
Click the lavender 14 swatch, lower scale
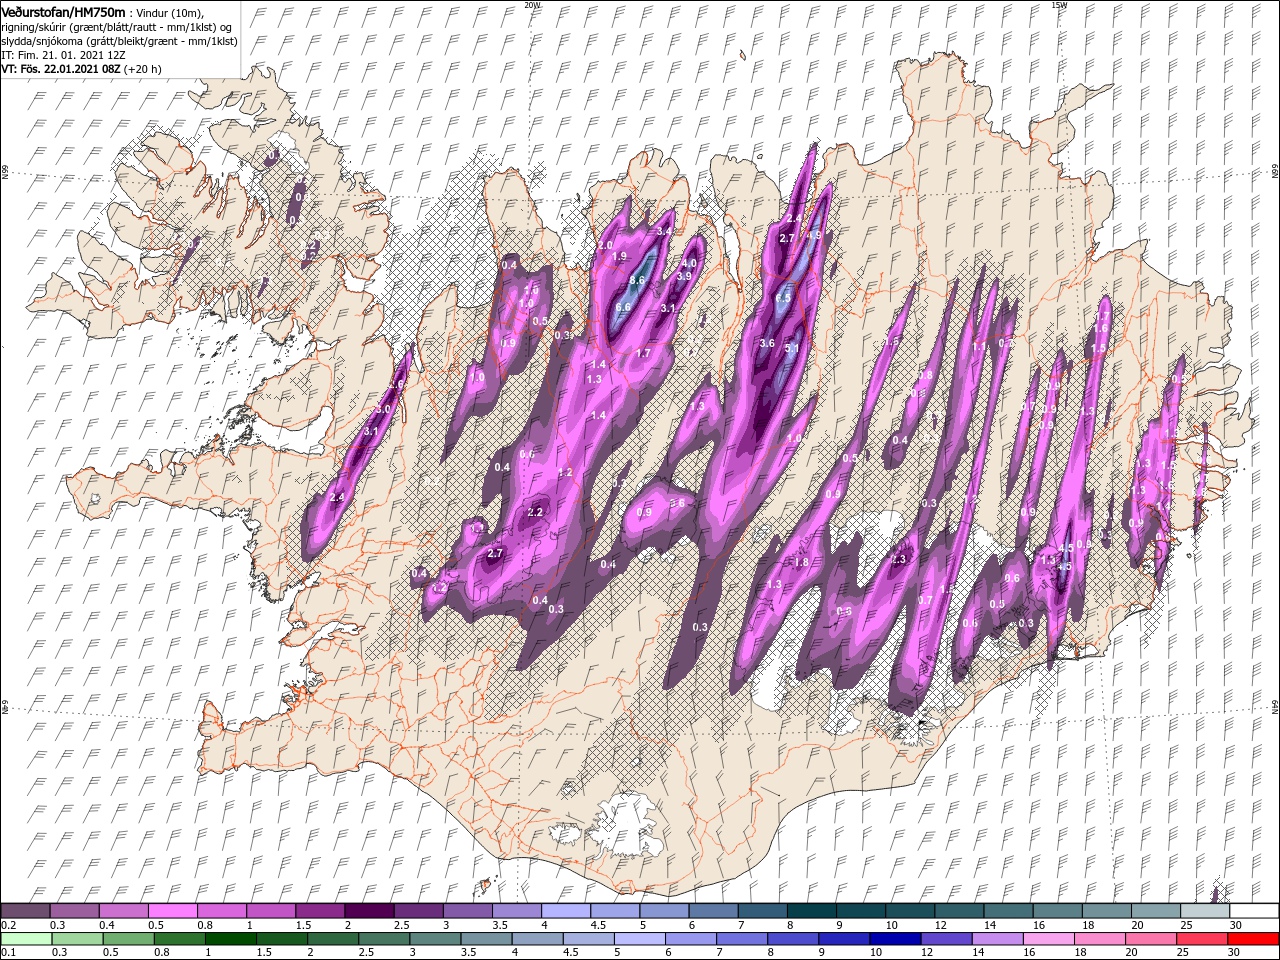pyautogui.click(x=996, y=939)
